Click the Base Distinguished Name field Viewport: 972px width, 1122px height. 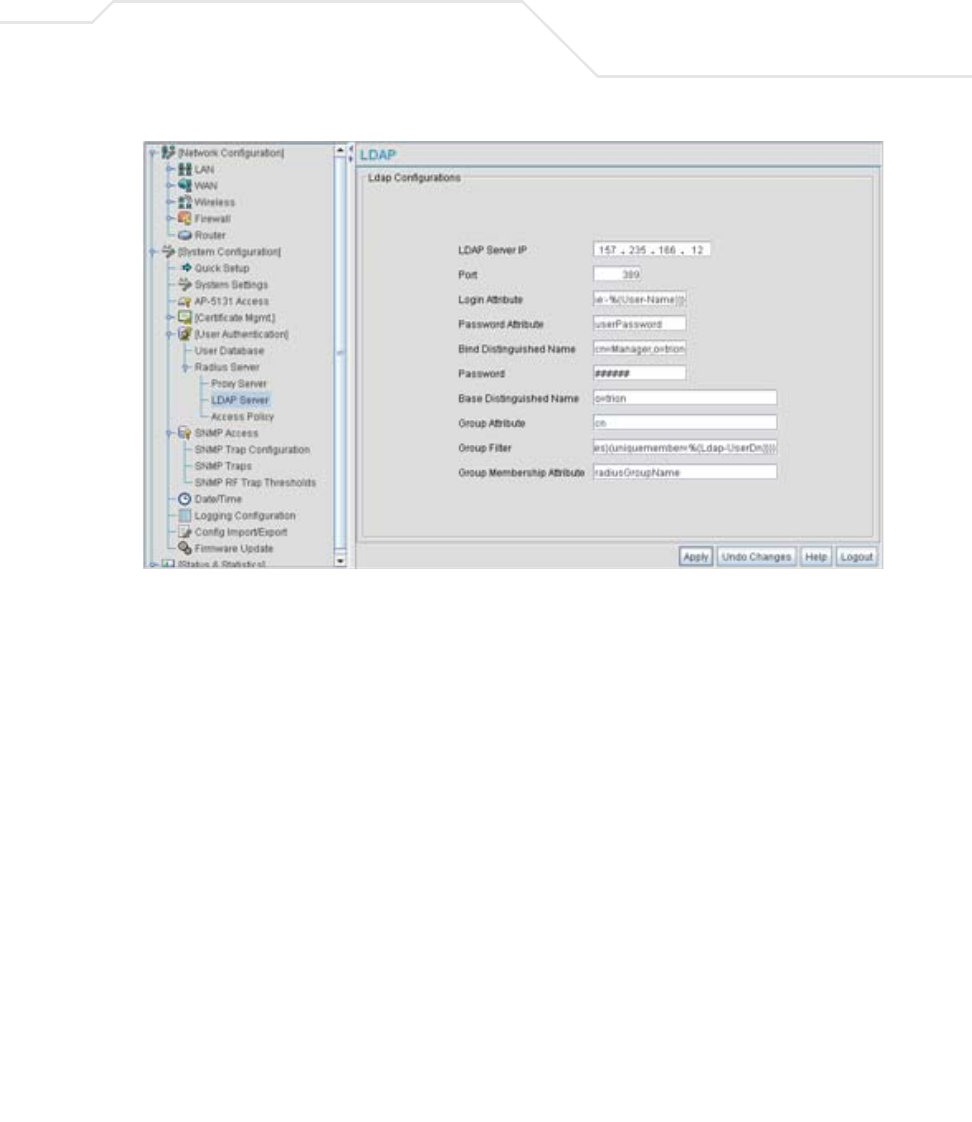(685, 398)
